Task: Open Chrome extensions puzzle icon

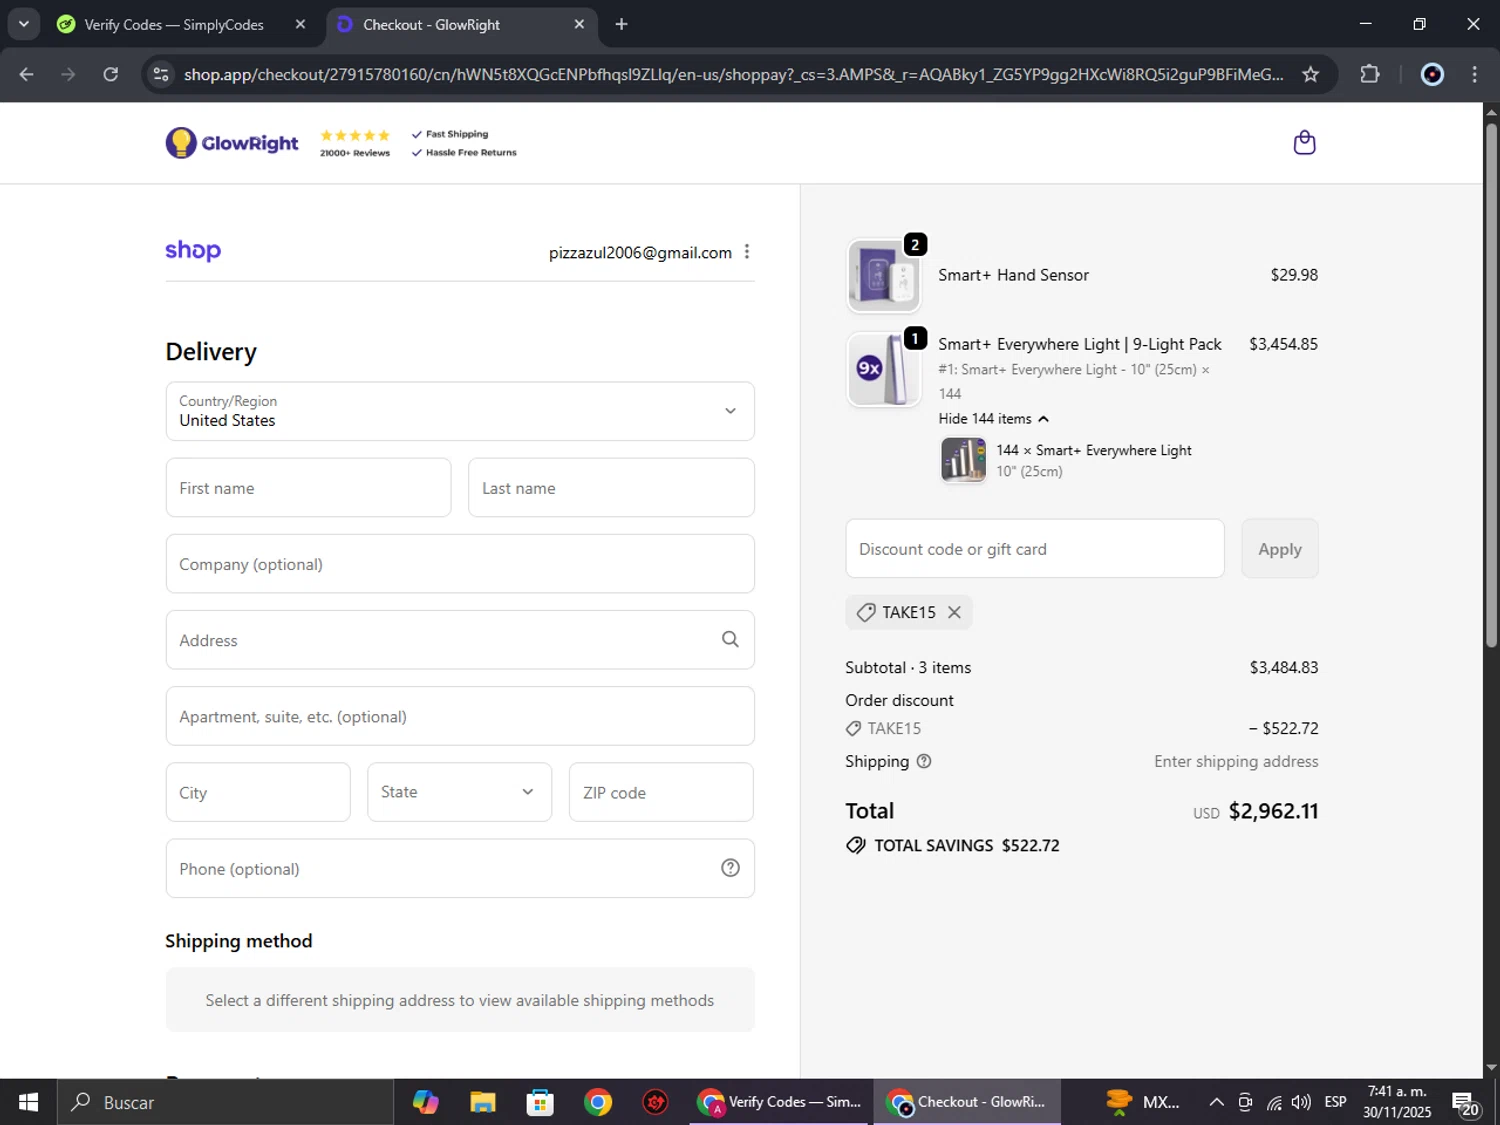Action: click(1370, 74)
